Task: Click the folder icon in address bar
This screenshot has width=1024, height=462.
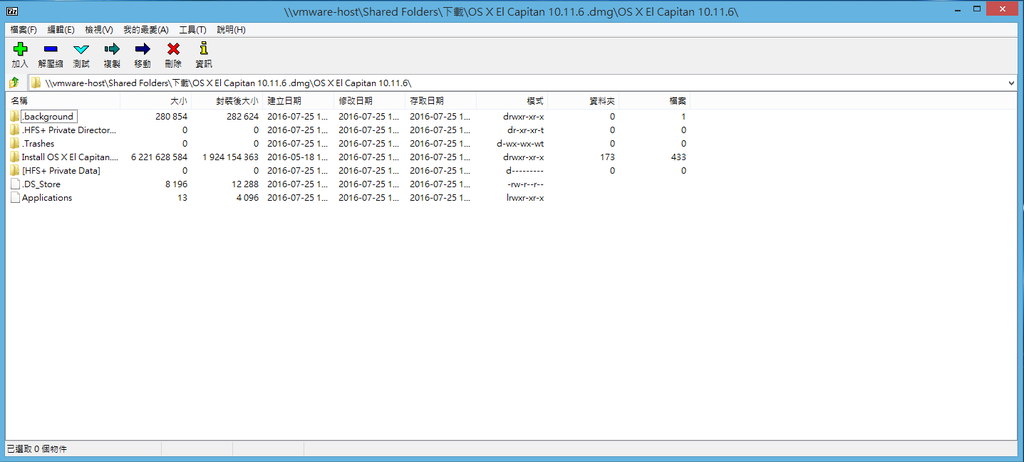Action: pos(37,83)
